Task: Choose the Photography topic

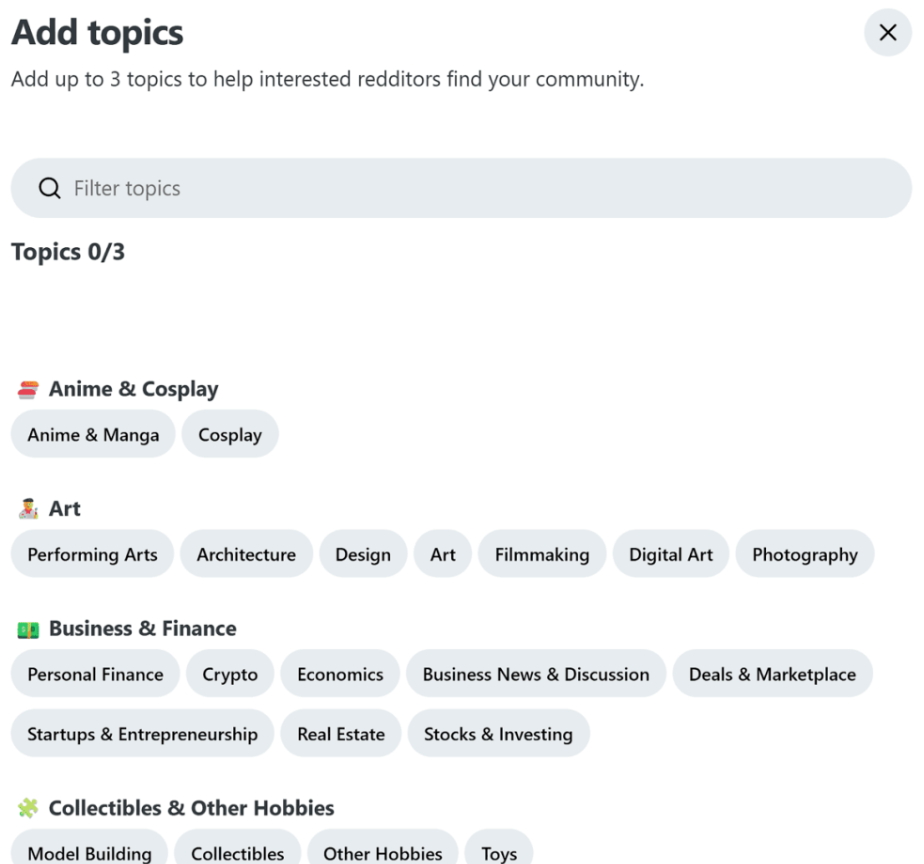Action: (805, 555)
